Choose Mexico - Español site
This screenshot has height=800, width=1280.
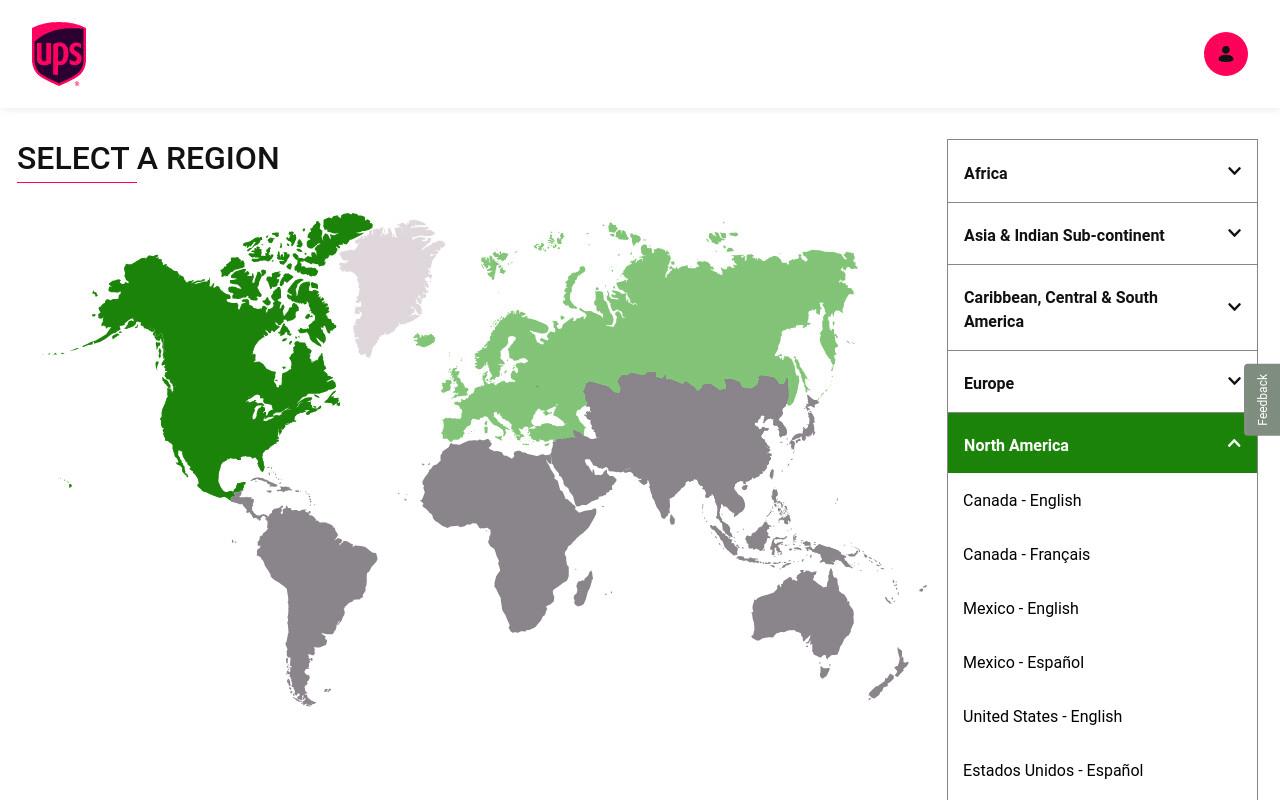pyautogui.click(x=1023, y=662)
